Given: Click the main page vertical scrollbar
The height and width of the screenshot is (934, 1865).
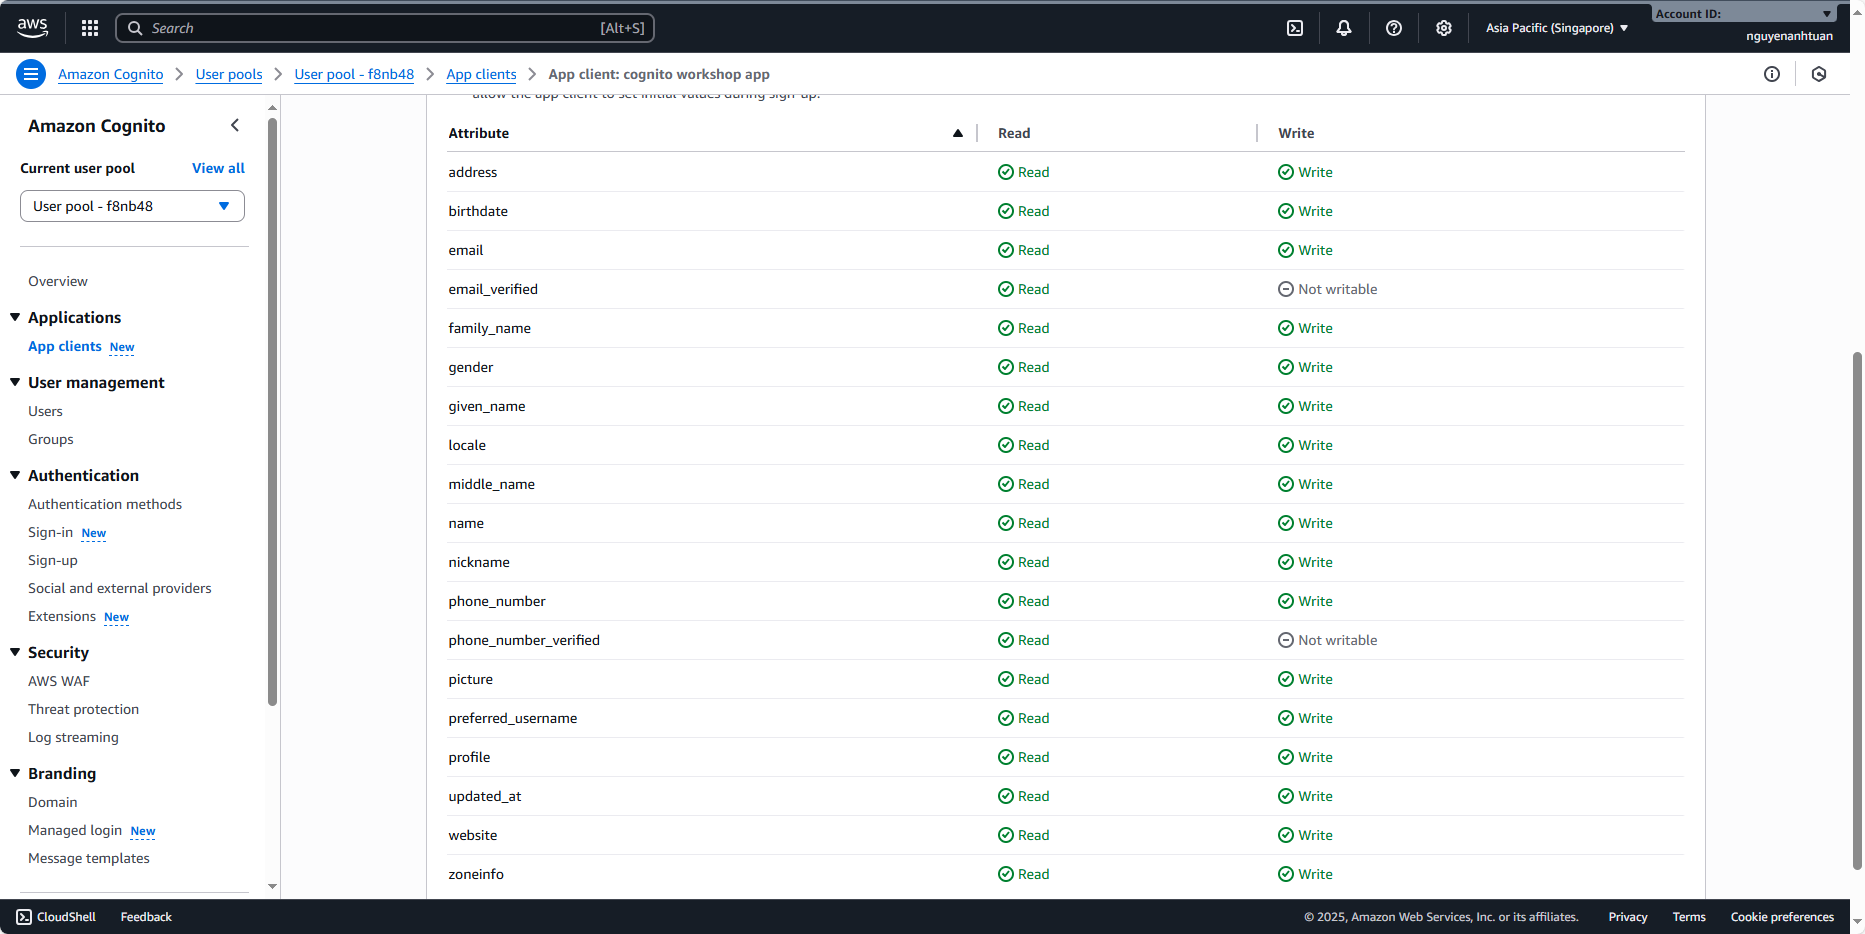Looking at the screenshot, I should click(x=1857, y=600).
